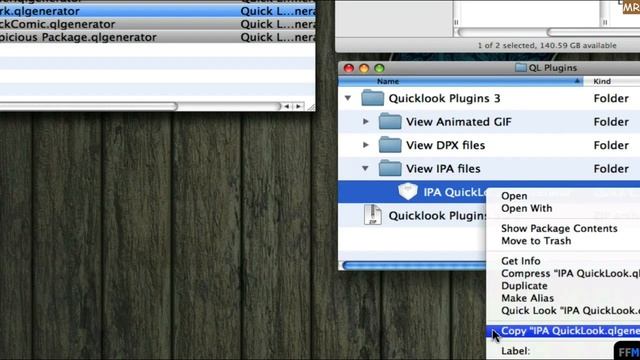The width and height of the screenshot is (640, 360).
Task: Click the IPA QuickLook plugin icon
Action: click(x=407, y=191)
